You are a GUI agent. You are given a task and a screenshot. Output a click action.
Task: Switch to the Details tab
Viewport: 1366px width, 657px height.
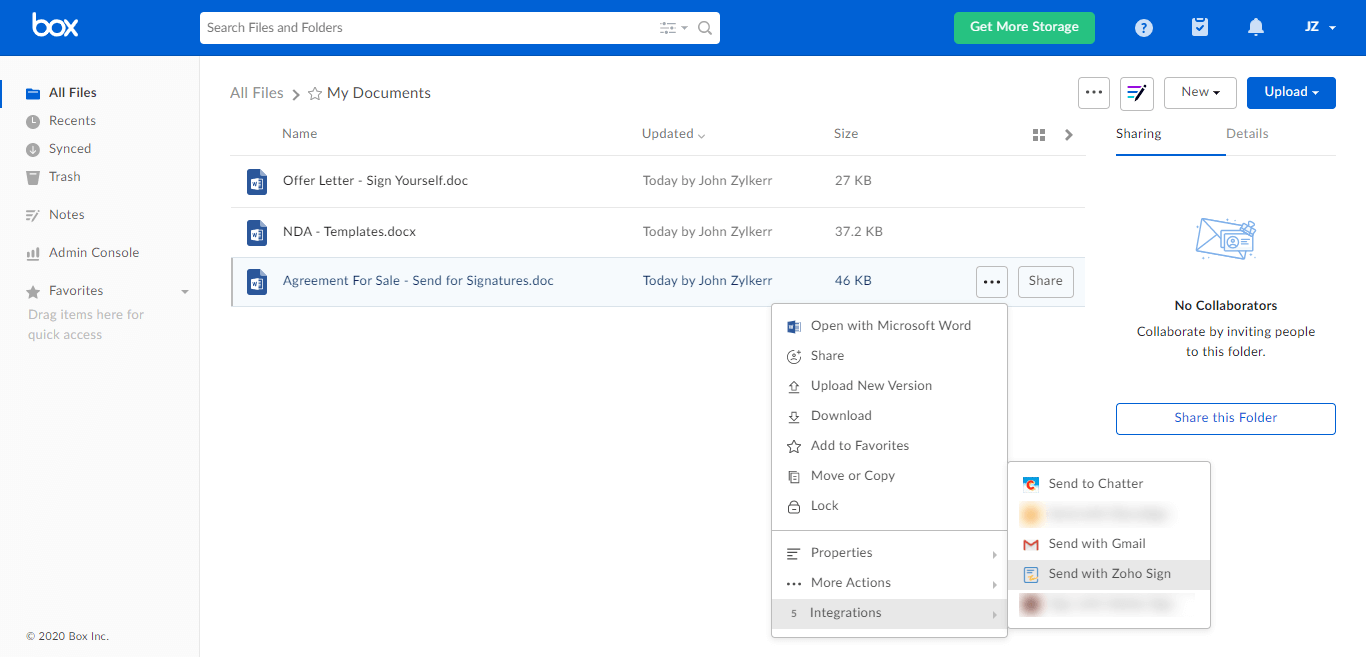click(x=1247, y=133)
